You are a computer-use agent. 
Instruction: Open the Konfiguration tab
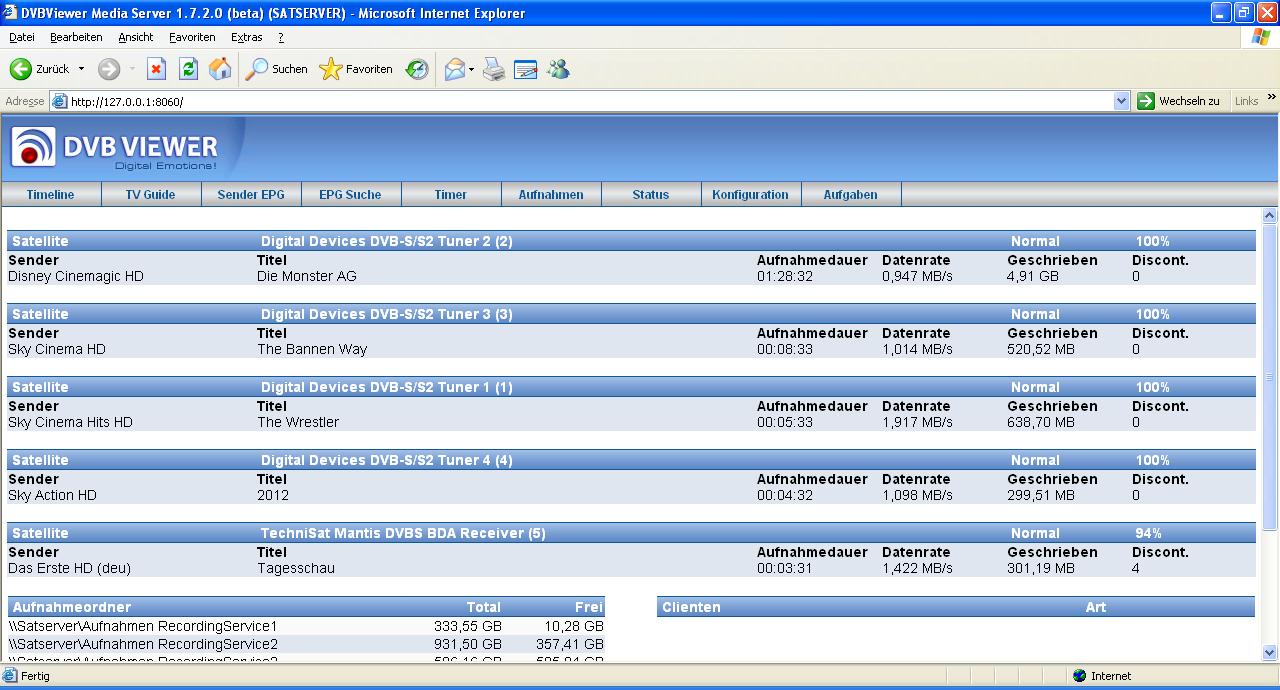click(x=751, y=195)
